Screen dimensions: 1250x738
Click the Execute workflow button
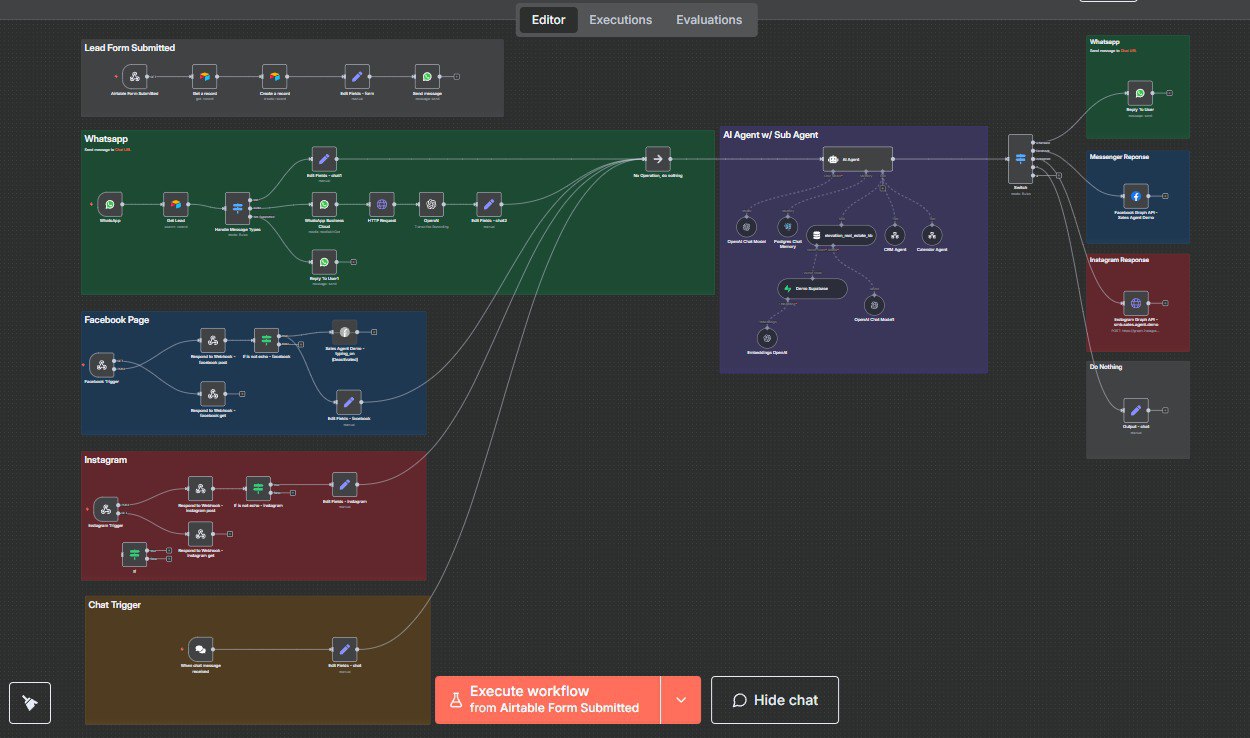tap(548, 699)
